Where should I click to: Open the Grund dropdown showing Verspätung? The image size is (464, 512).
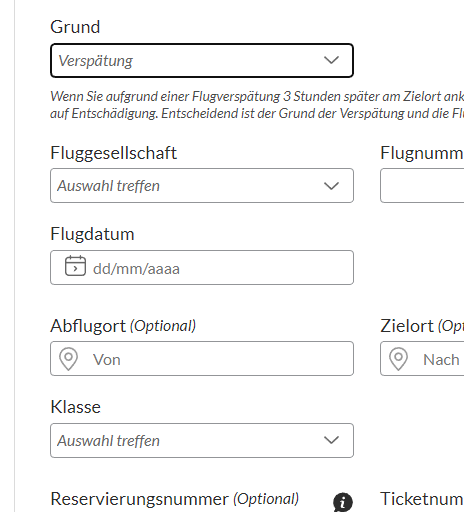pos(202,60)
